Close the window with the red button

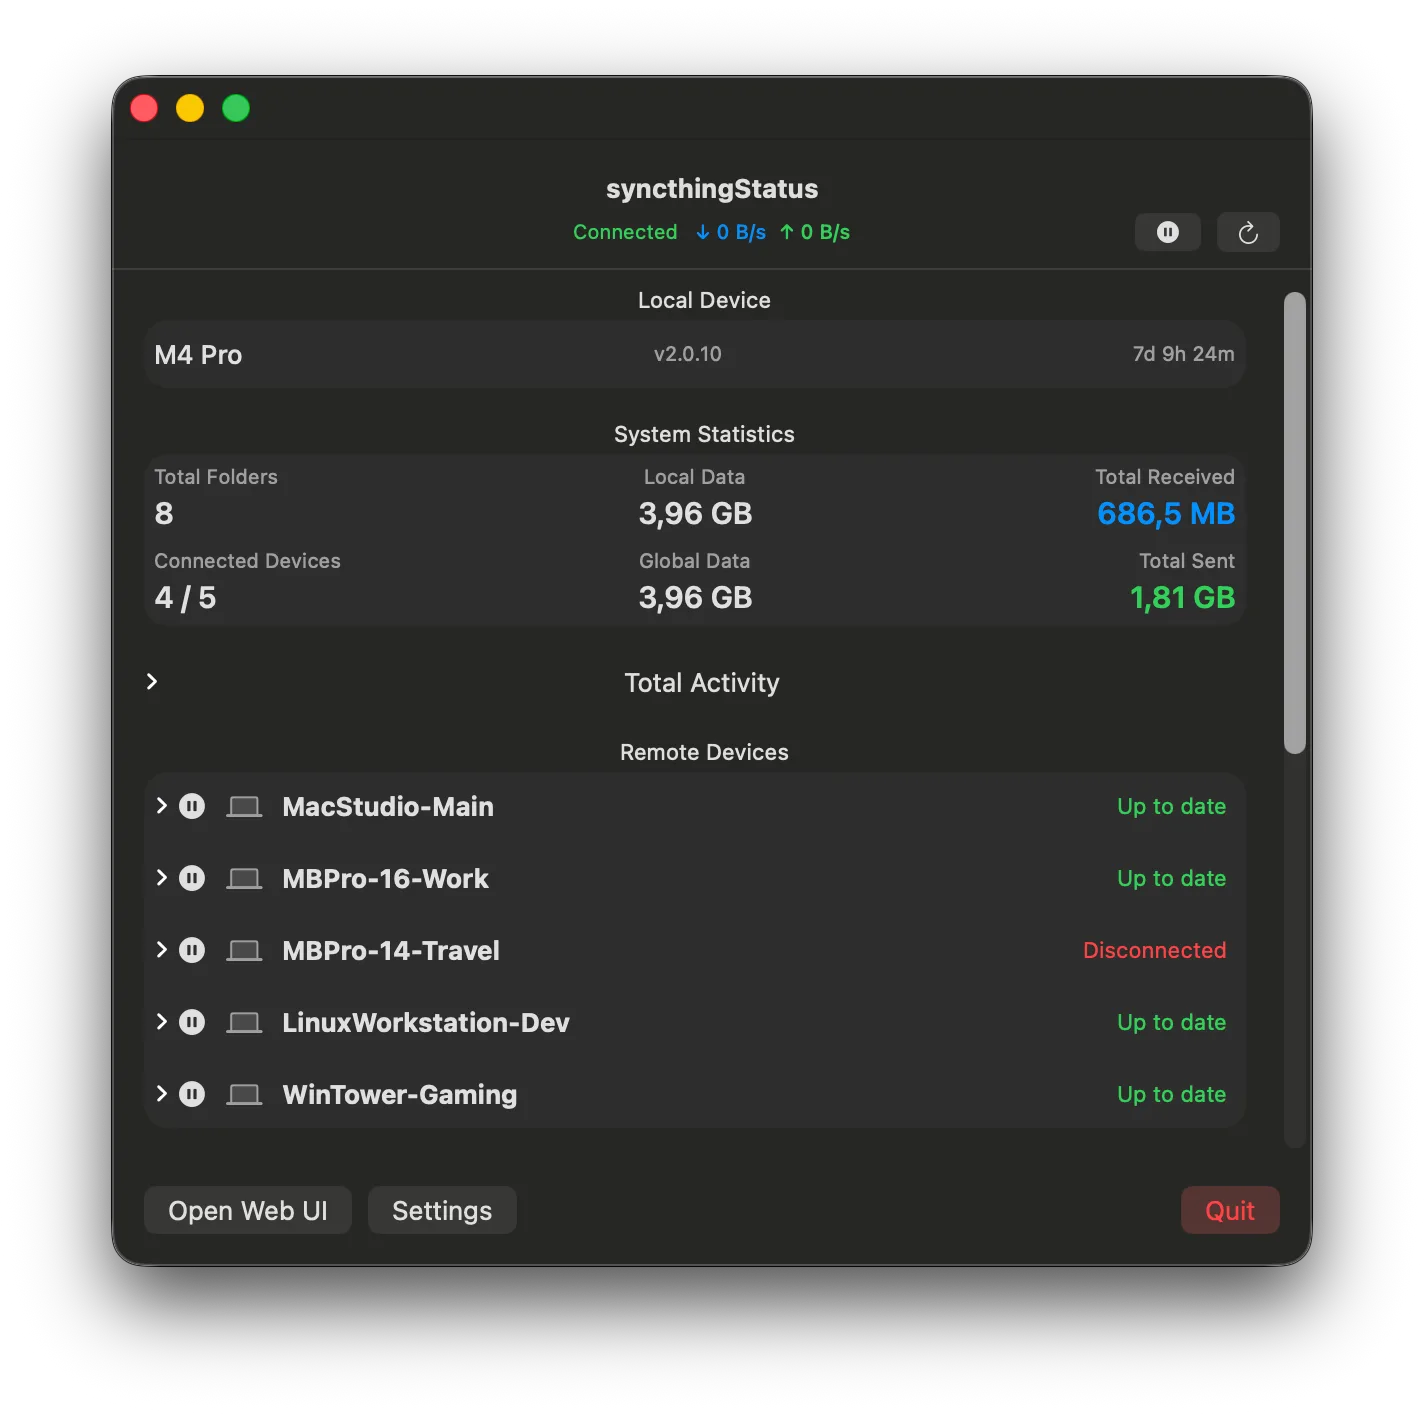pos(144,108)
